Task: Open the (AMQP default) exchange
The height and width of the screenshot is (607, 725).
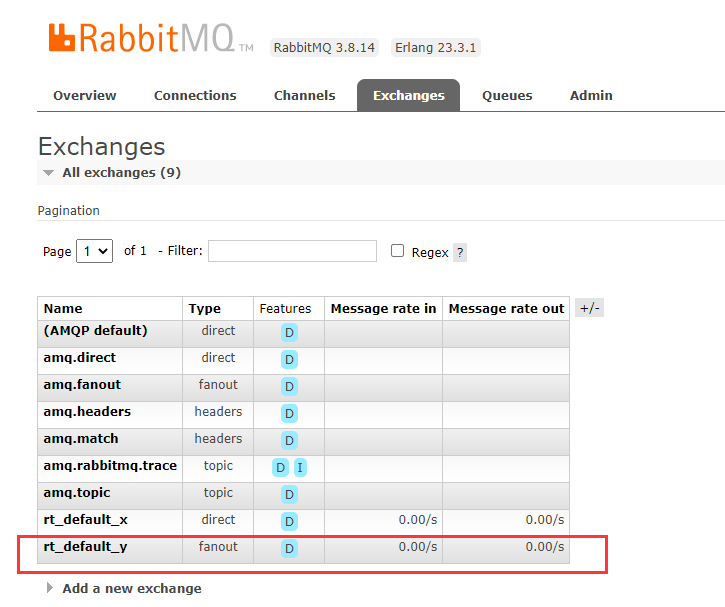Action: click(x=95, y=331)
